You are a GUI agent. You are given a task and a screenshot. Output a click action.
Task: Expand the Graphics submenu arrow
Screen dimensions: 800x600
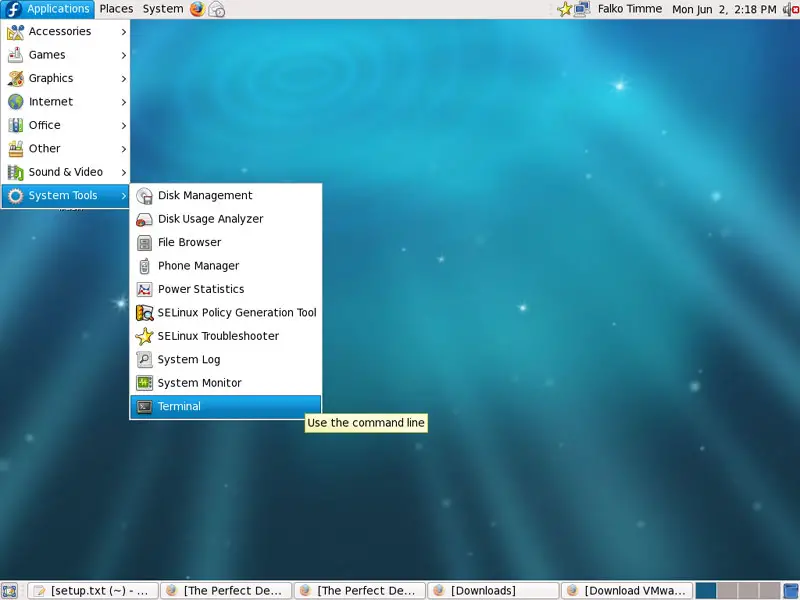click(x=123, y=79)
